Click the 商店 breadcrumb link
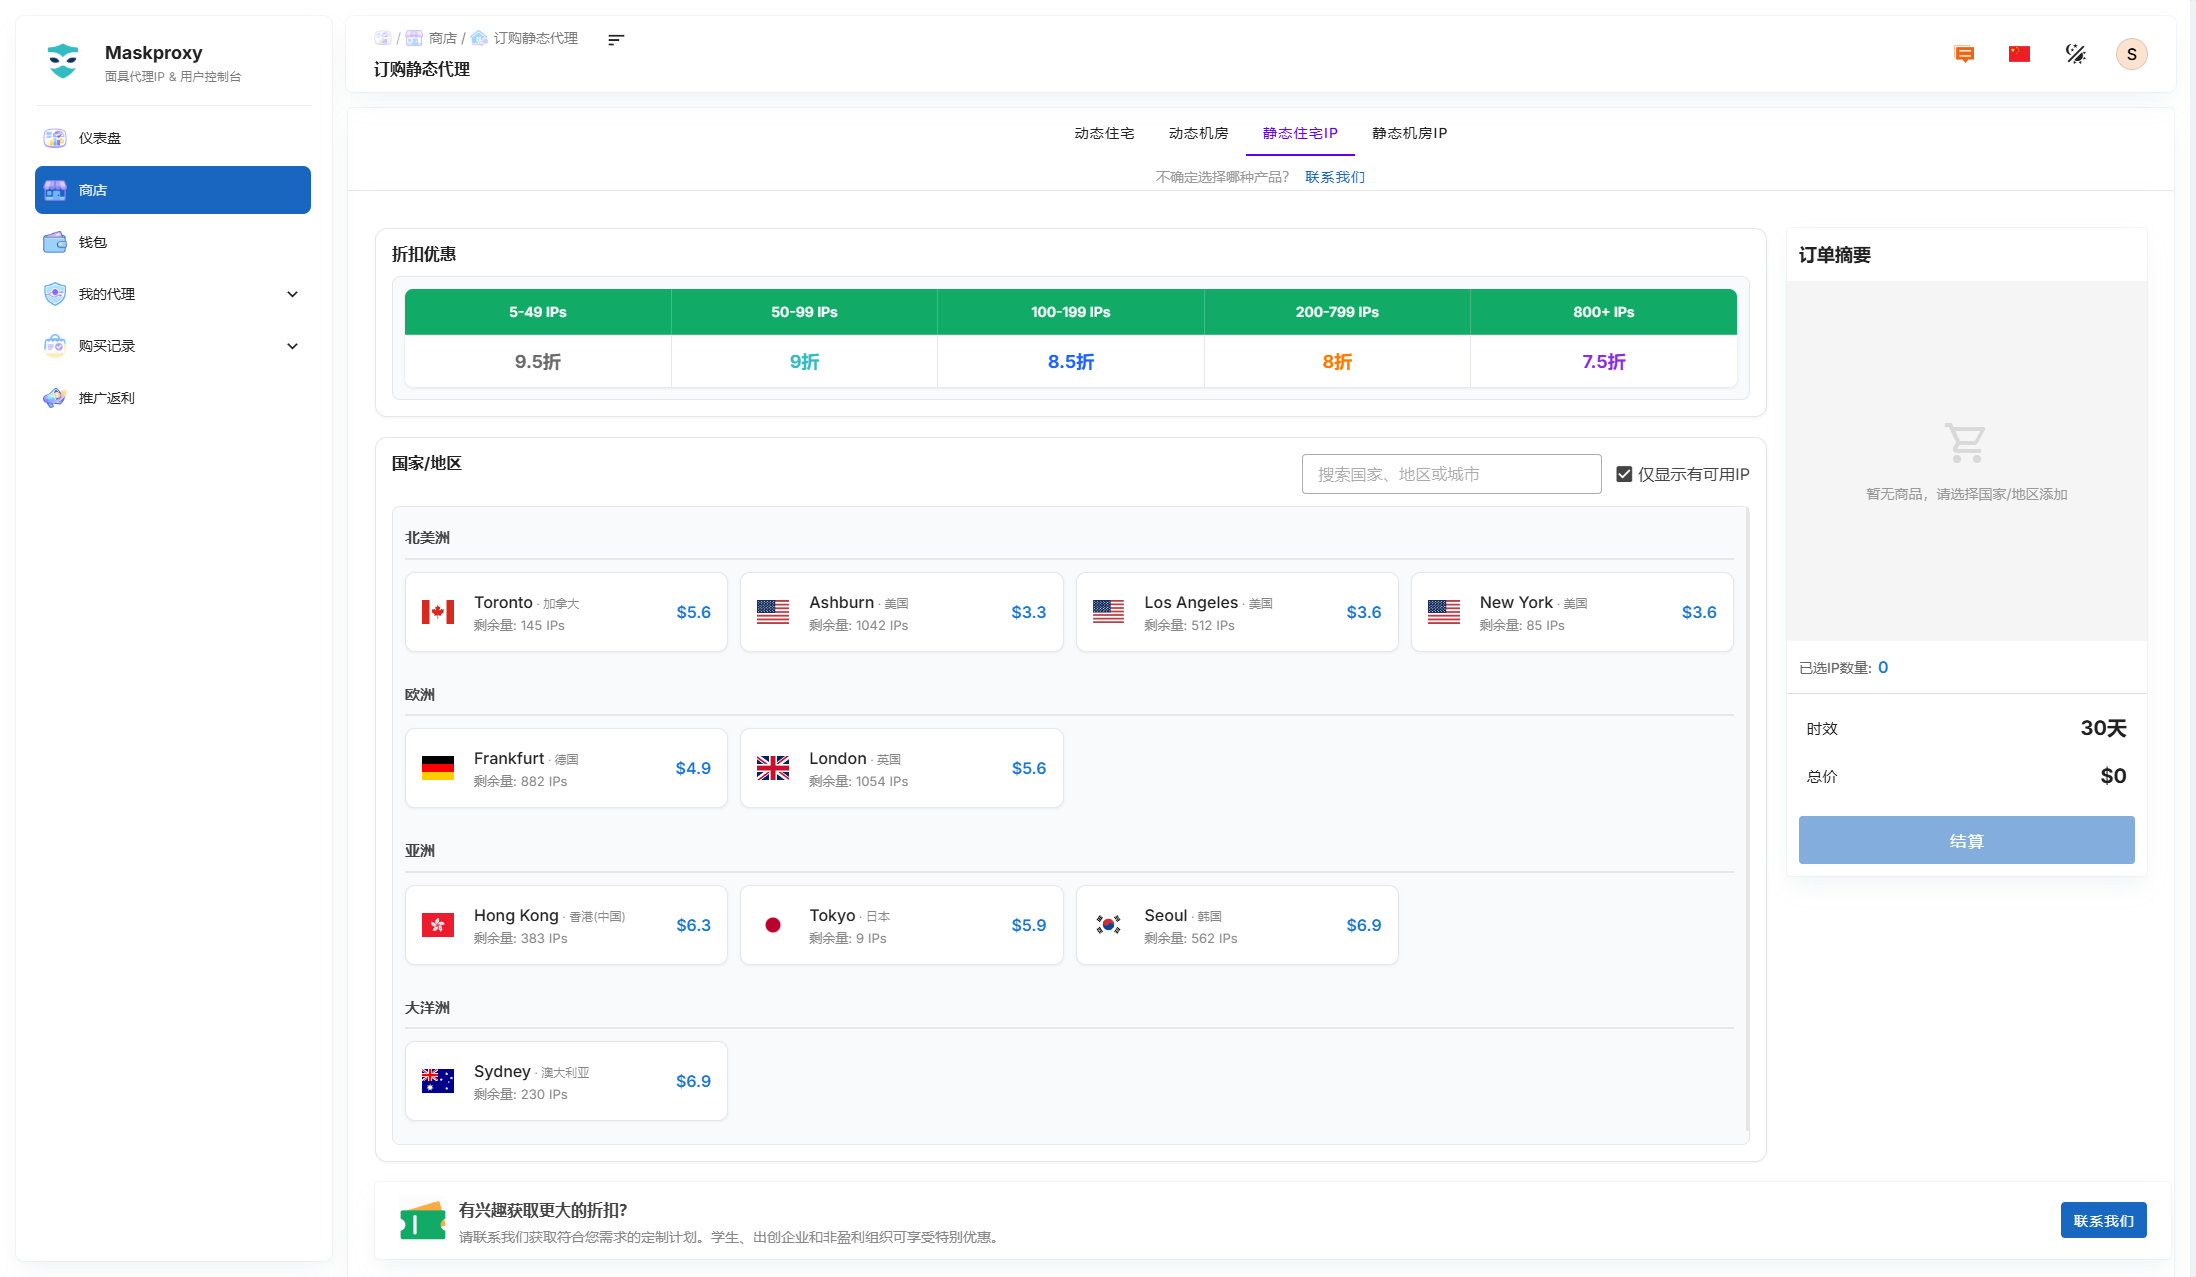This screenshot has width=2196, height=1277. coord(442,38)
